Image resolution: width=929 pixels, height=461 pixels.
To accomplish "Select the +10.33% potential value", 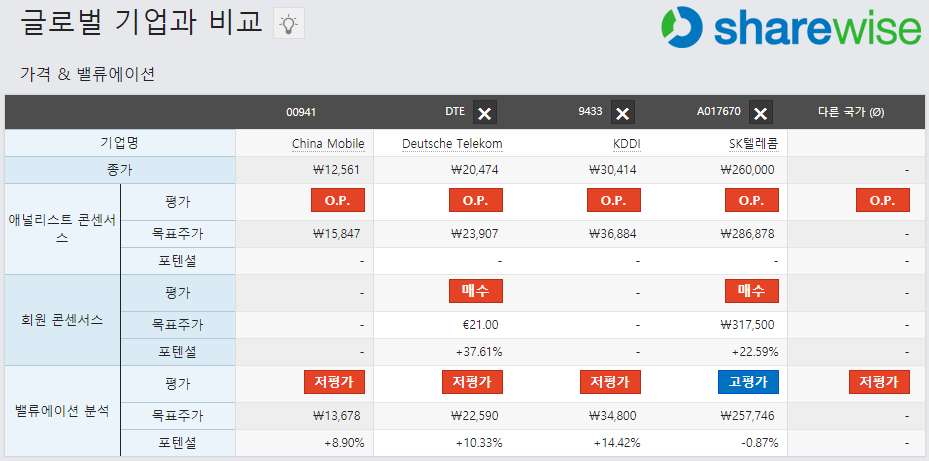I will [x=479, y=443].
